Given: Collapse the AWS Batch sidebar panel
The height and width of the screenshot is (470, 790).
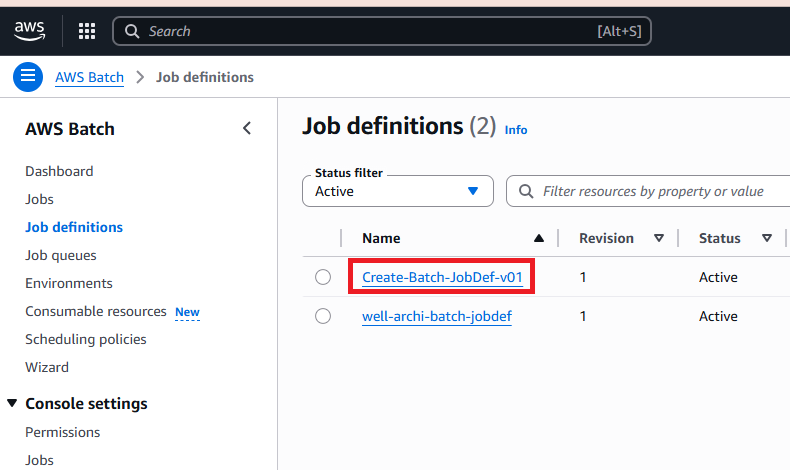Looking at the screenshot, I should click(247, 128).
